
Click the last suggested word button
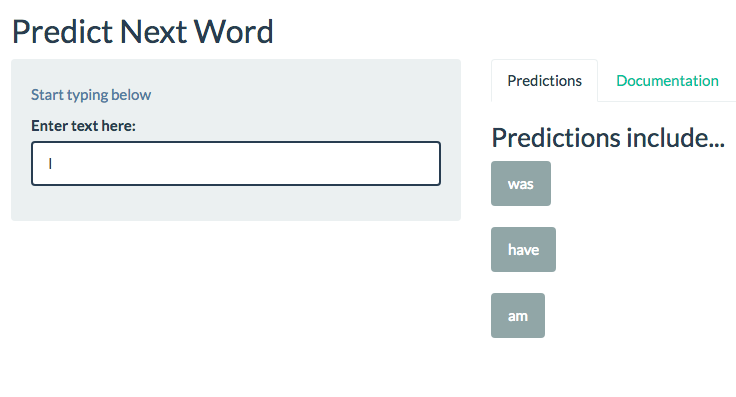pyautogui.click(x=518, y=315)
